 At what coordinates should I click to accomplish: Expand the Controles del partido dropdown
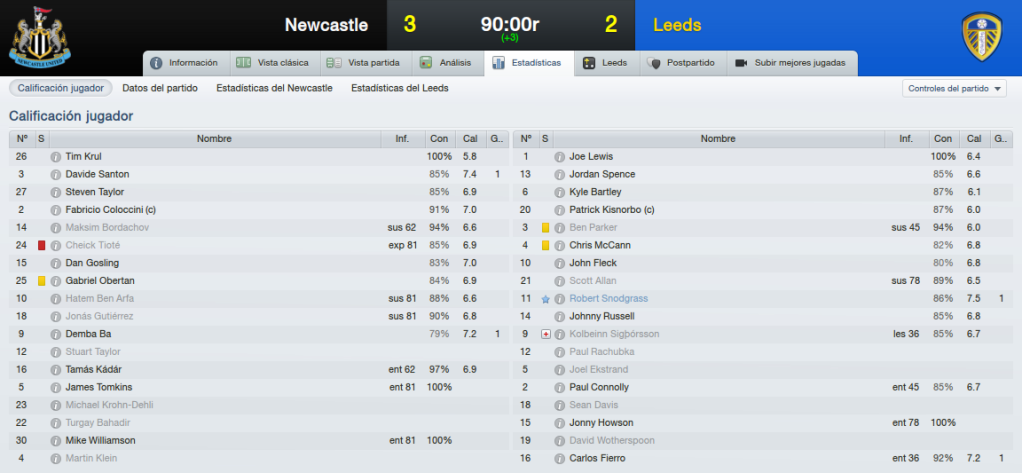coord(954,89)
